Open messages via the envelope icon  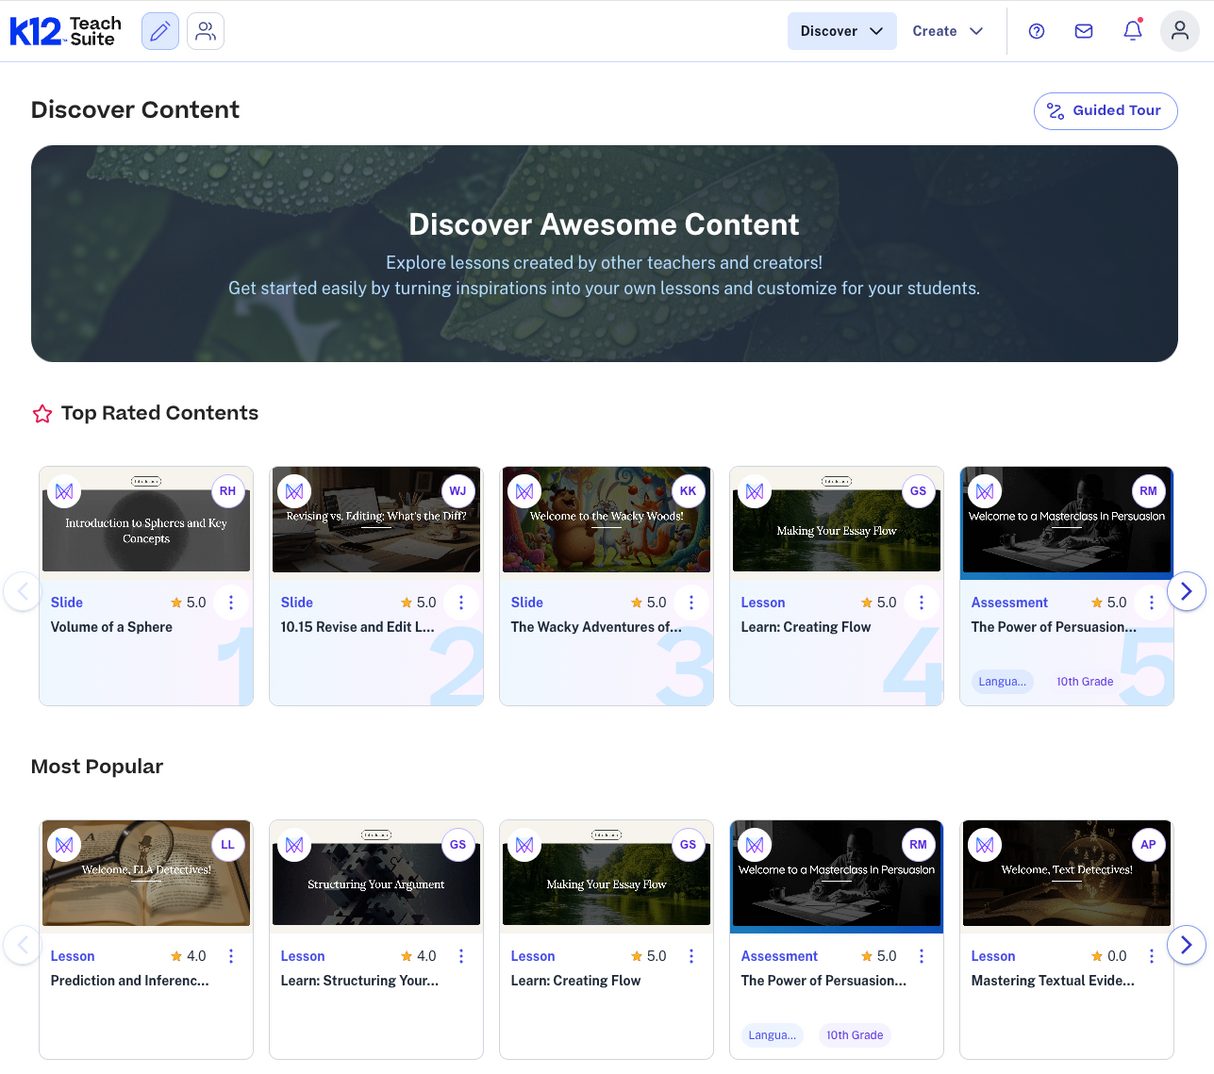[1083, 31]
